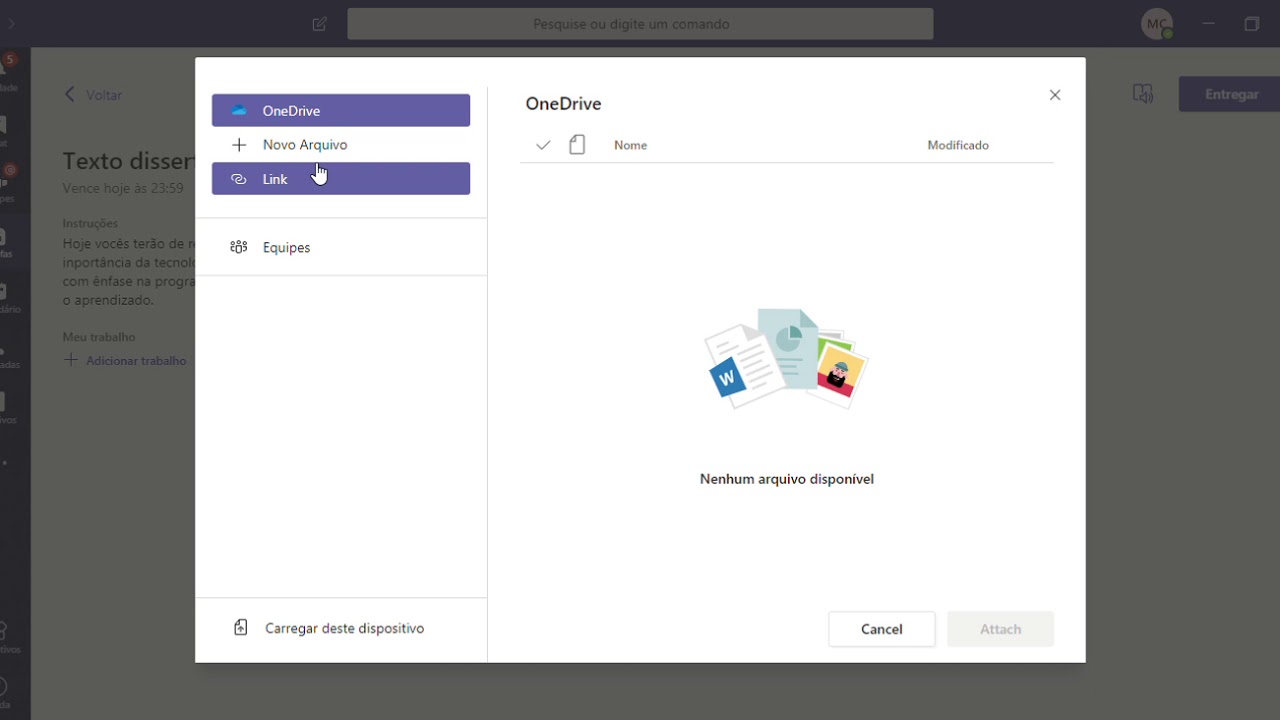Click the empty-folder documents illustration
The width and height of the screenshot is (1280, 720).
pyautogui.click(x=786, y=358)
